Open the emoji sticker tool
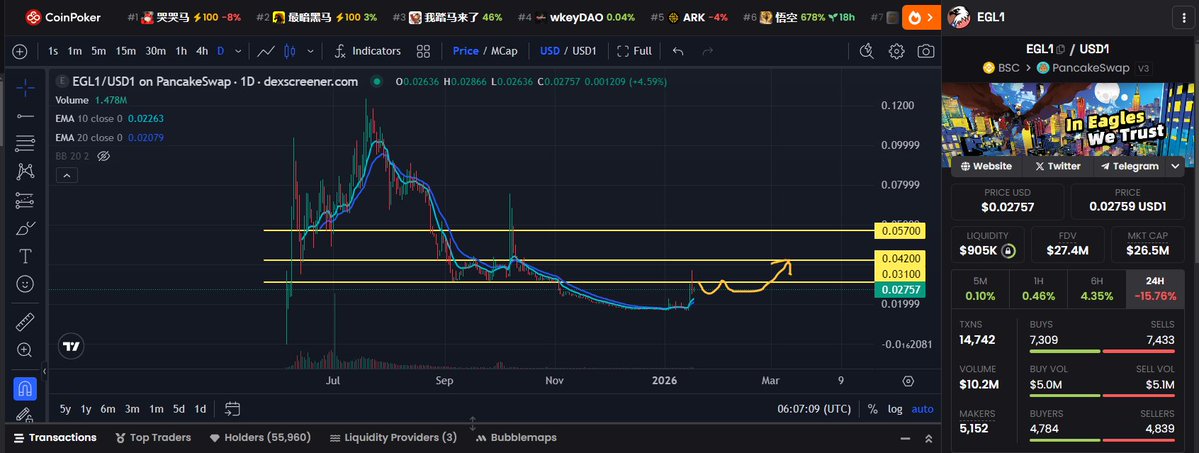 (x=25, y=284)
